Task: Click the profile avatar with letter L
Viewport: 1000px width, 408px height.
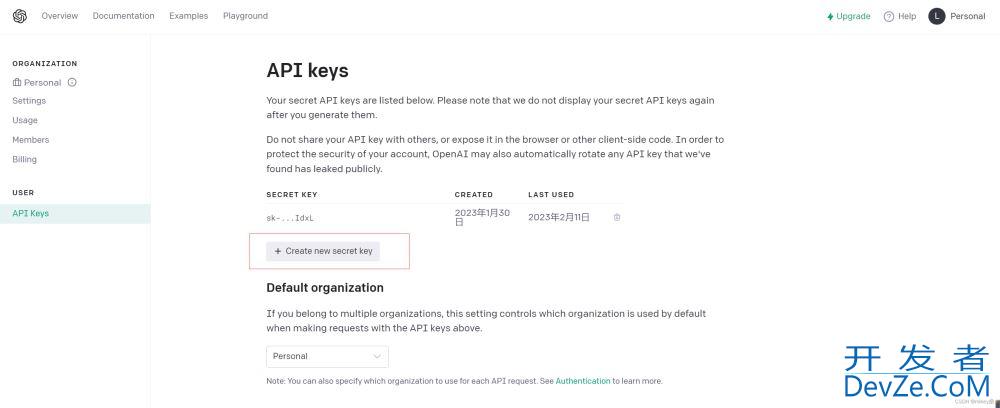Action: [936, 17]
